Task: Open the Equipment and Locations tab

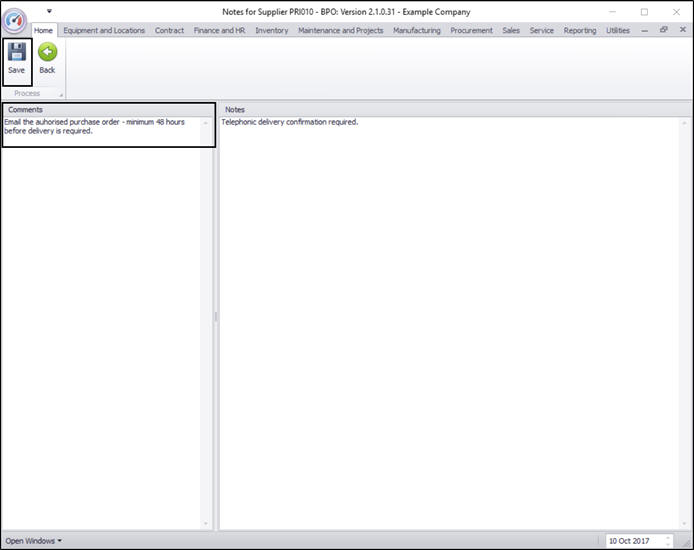Action: [x=104, y=30]
